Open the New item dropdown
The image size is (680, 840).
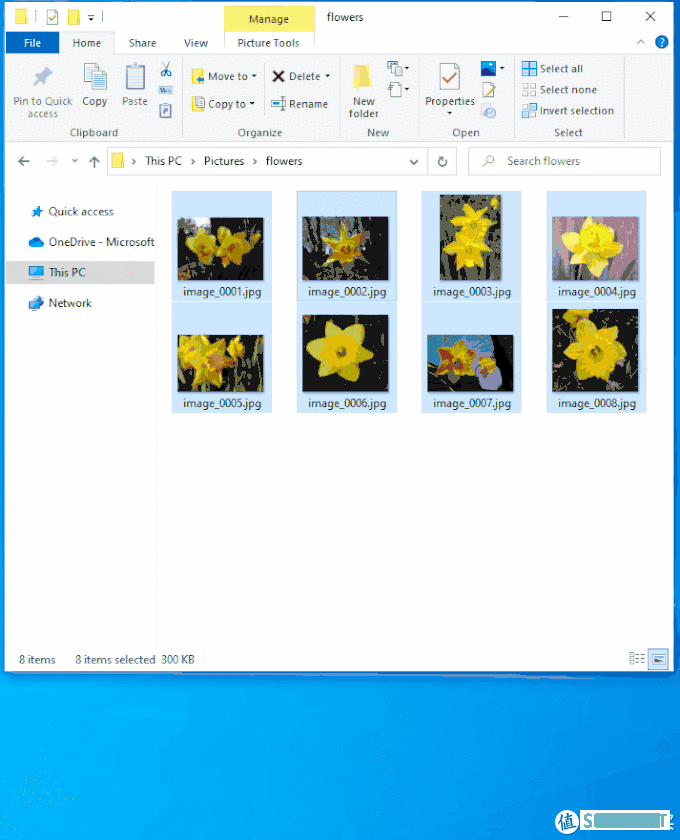[x=398, y=69]
